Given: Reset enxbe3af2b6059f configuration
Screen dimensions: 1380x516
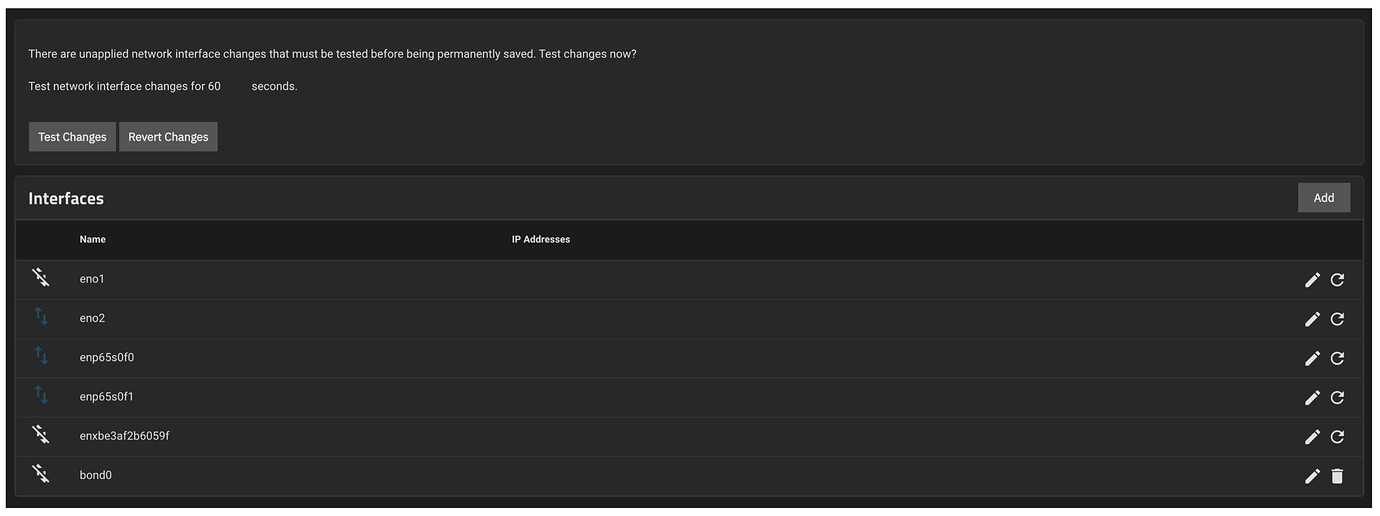Looking at the screenshot, I should [1337, 437].
